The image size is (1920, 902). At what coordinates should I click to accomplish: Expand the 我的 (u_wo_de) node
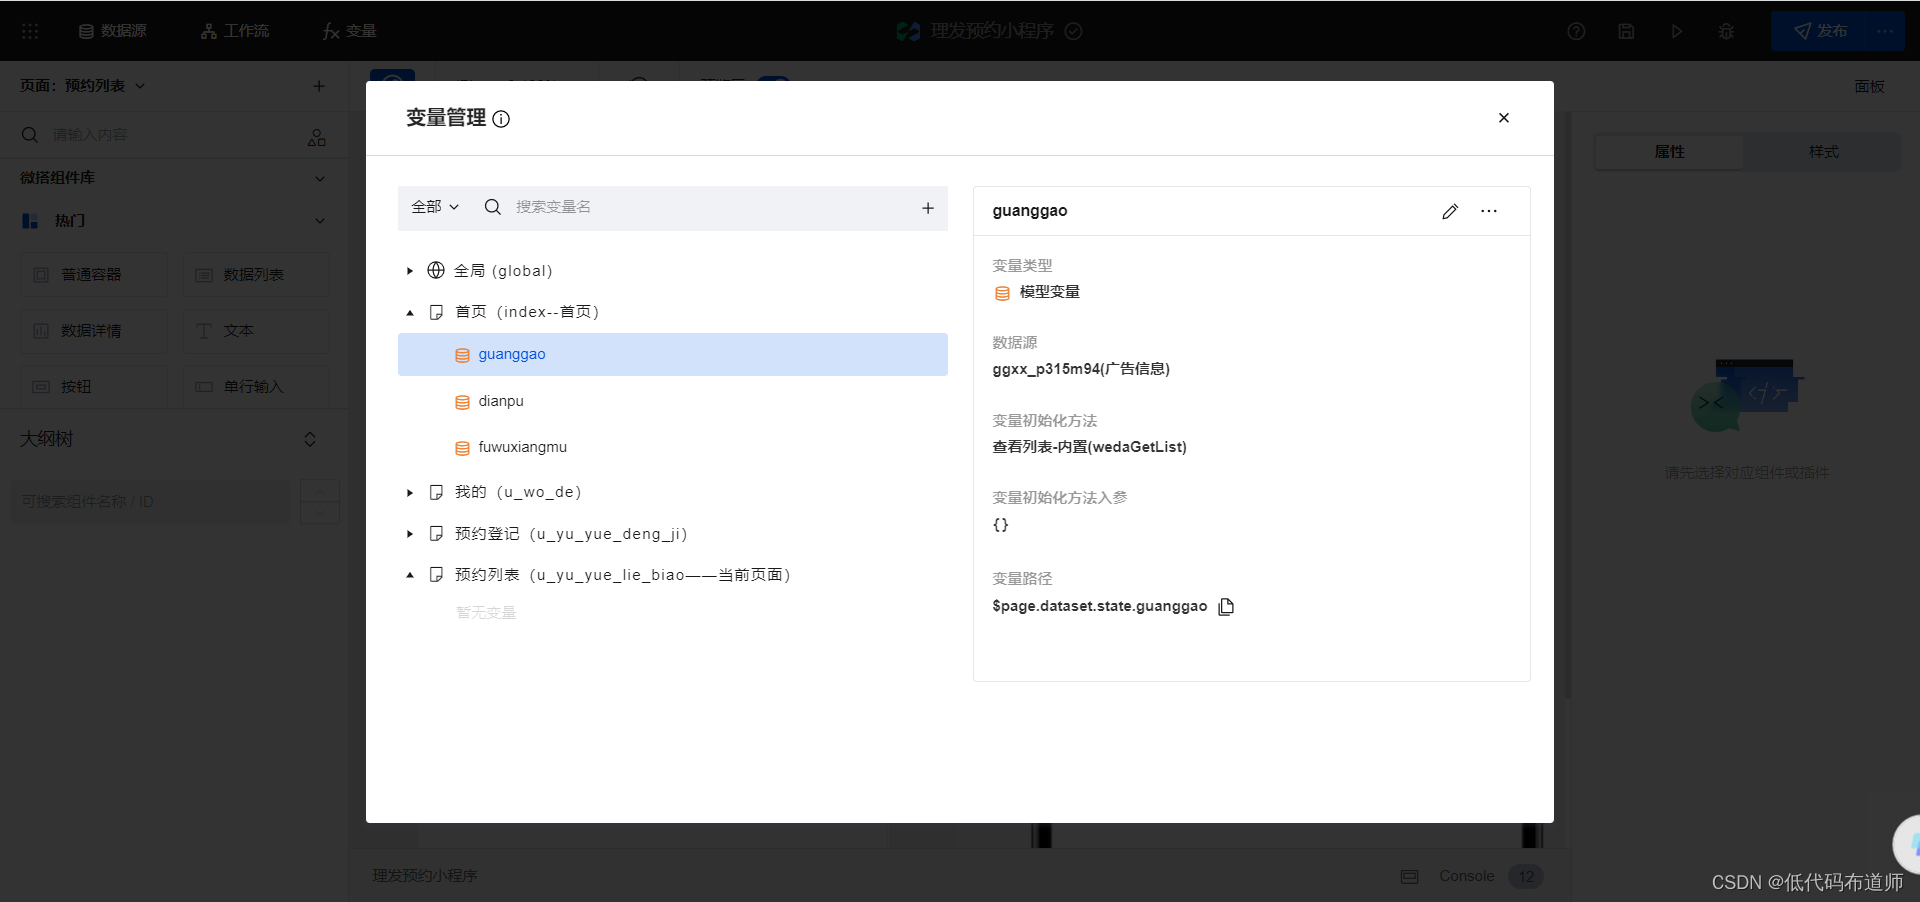pyautogui.click(x=410, y=493)
